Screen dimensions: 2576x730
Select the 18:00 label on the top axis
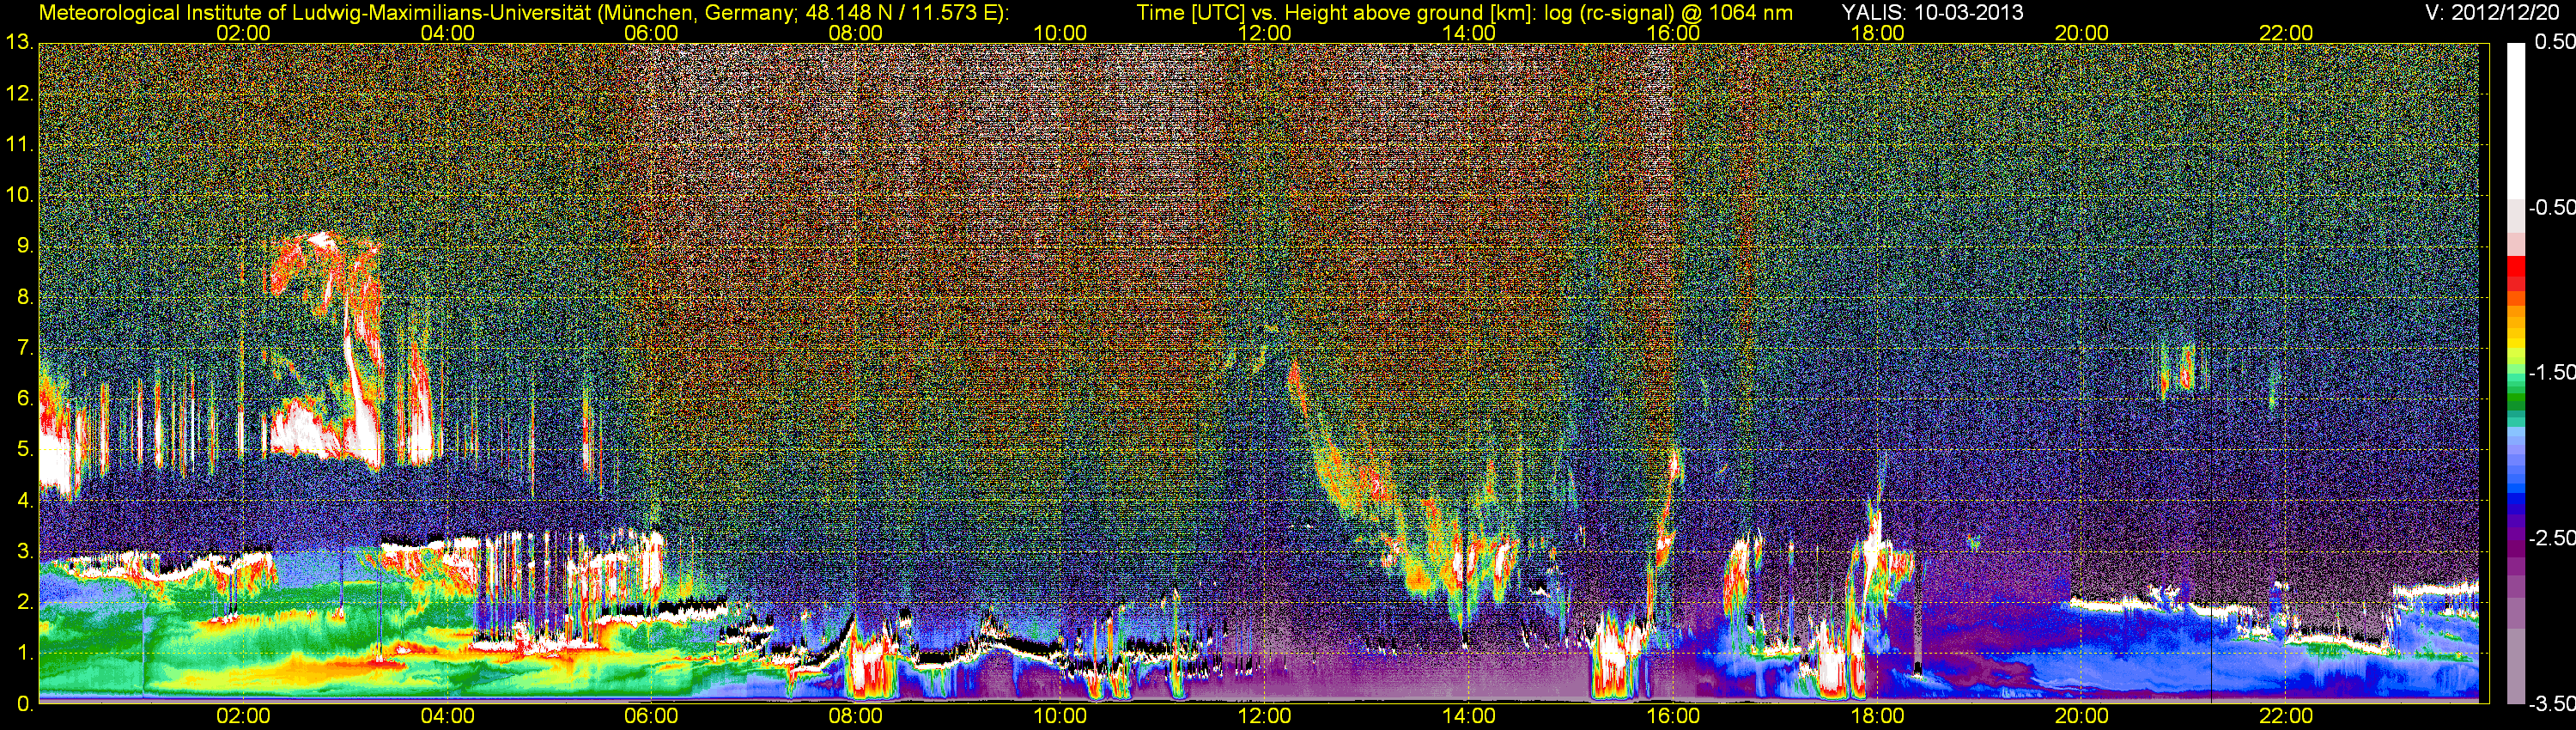tap(1878, 33)
